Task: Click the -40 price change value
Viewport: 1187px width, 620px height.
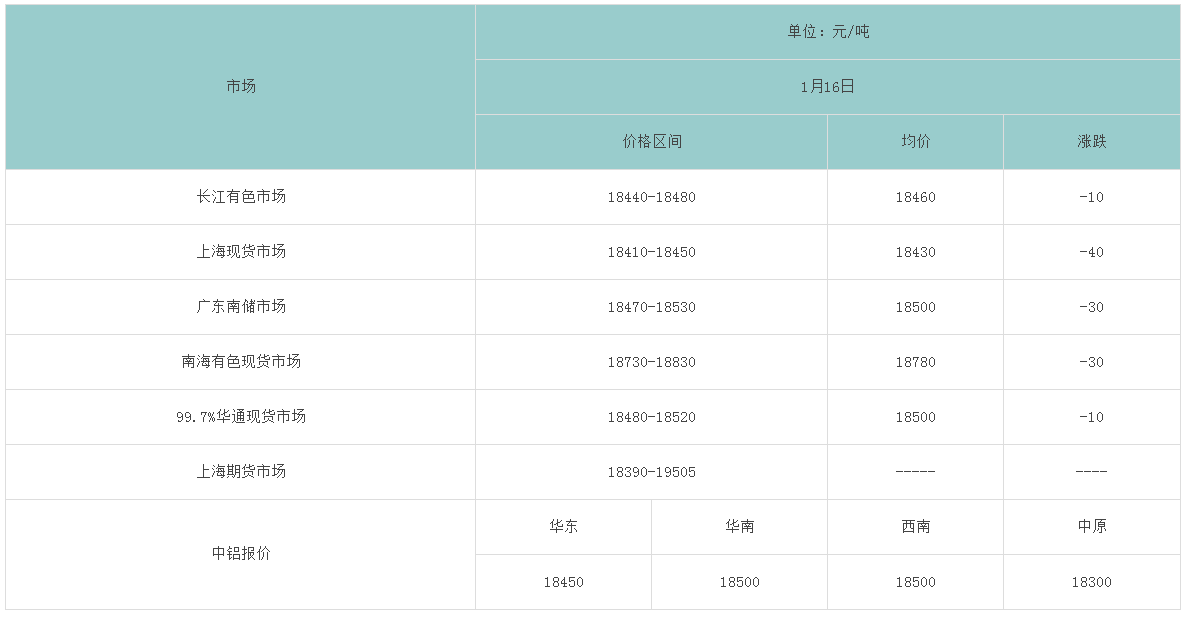Action: coord(1091,252)
